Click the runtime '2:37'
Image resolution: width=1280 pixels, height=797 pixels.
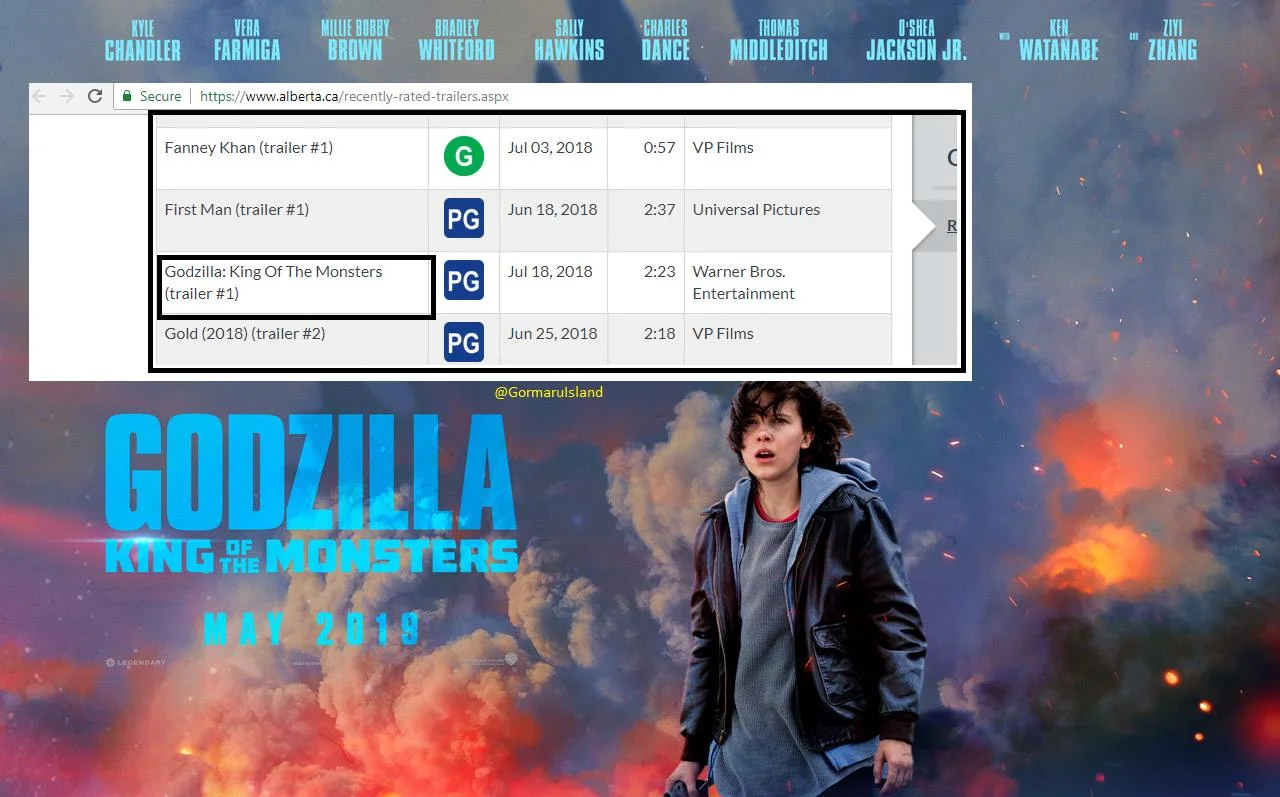click(660, 210)
